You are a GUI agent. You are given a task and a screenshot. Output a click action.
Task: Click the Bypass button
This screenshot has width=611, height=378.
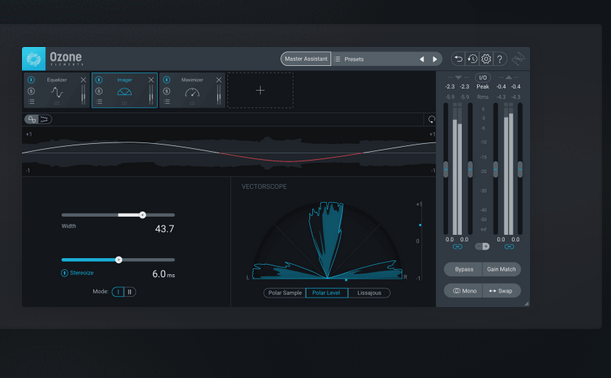tap(464, 269)
